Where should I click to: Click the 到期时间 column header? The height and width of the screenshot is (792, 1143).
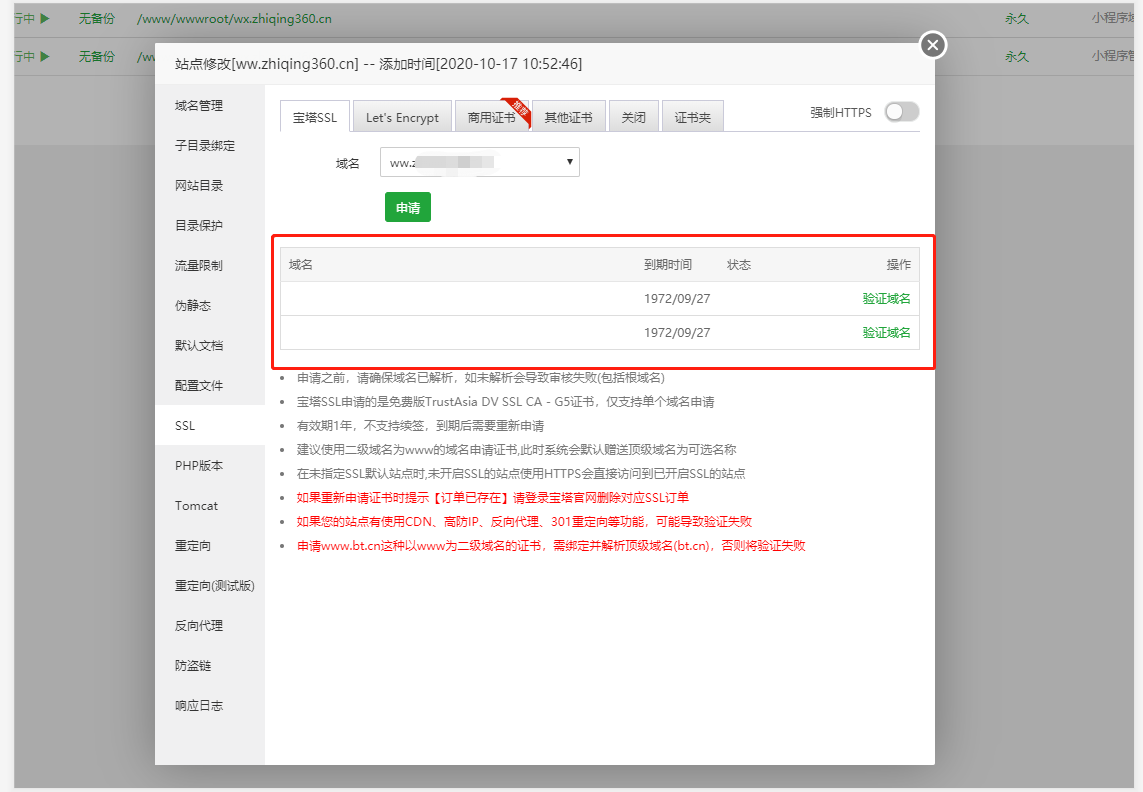pyautogui.click(x=668, y=265)
